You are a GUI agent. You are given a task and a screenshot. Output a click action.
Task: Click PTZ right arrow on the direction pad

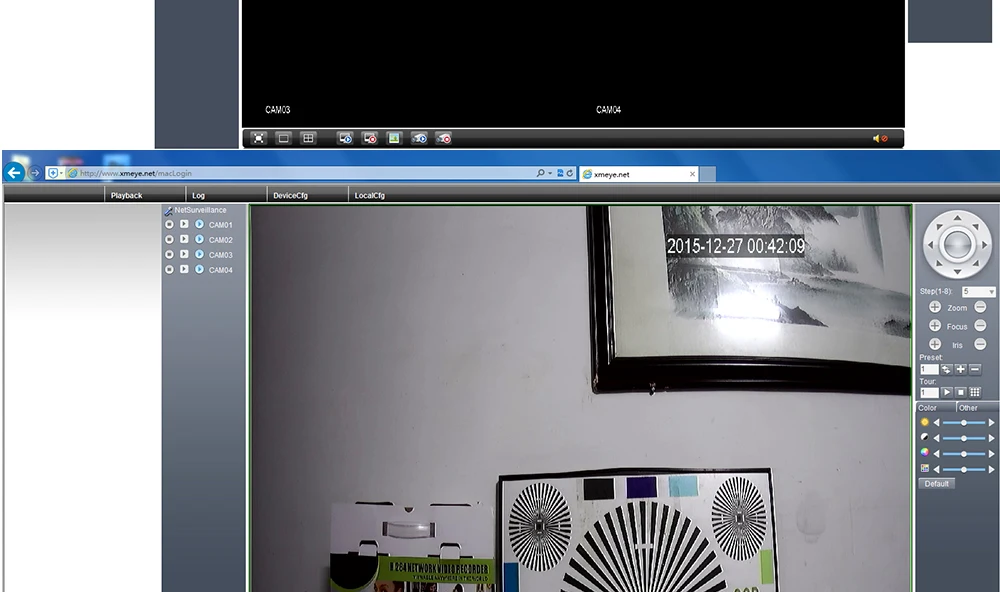984,244
